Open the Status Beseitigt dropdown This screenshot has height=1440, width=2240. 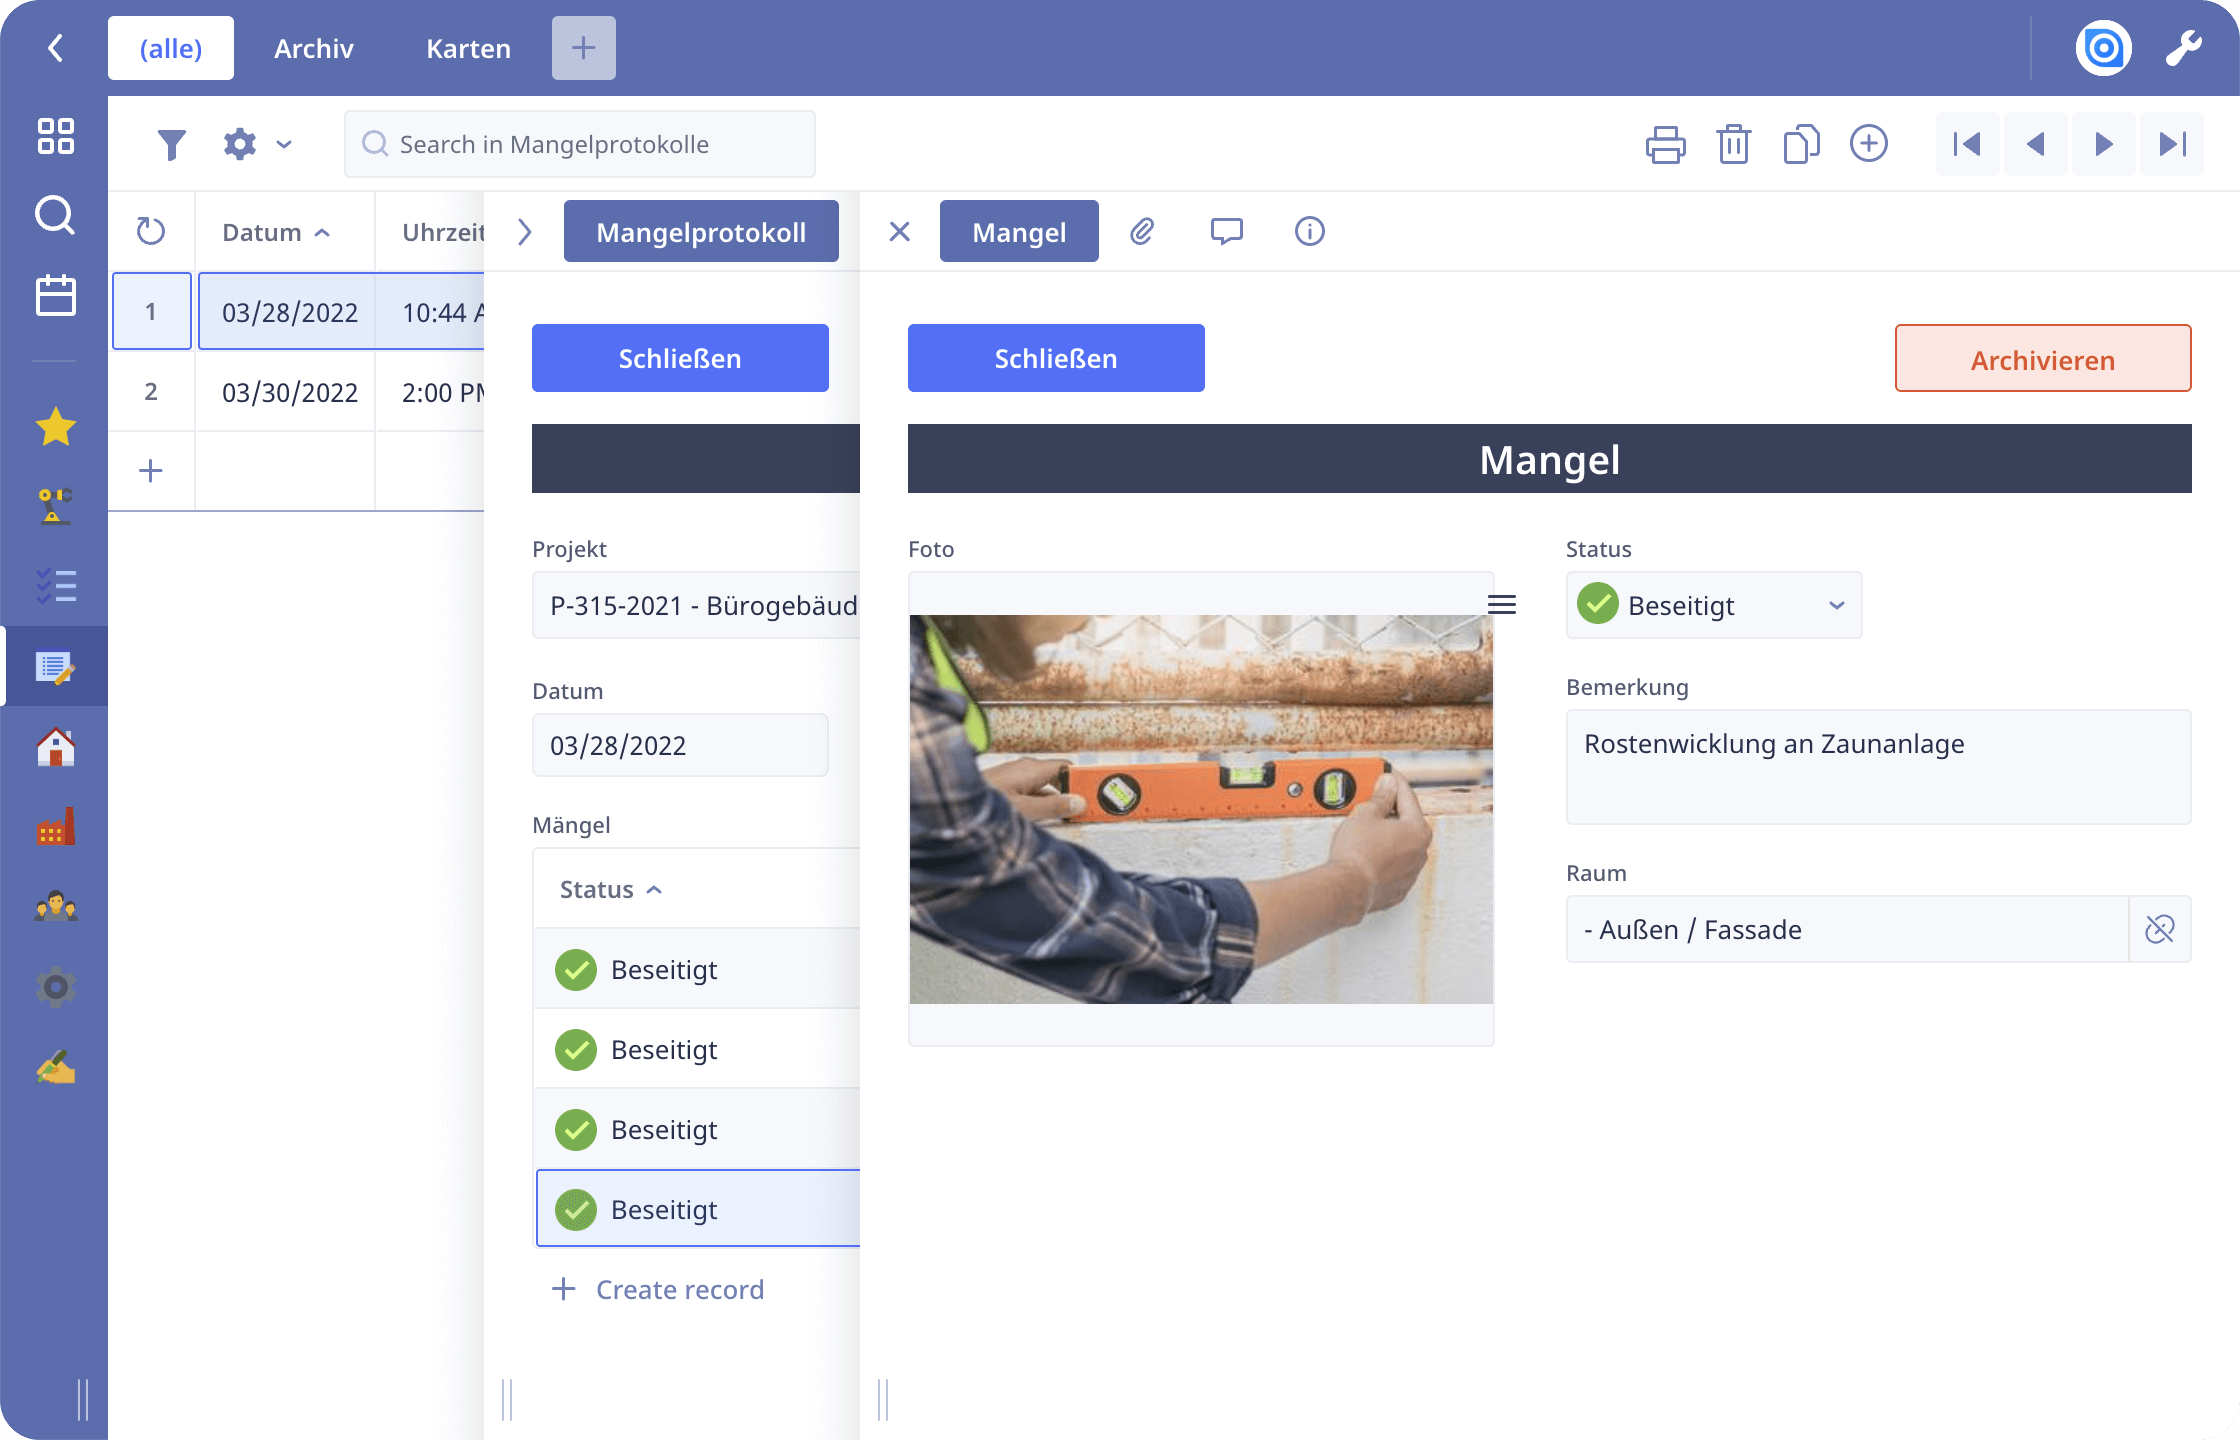(1714, 605)
